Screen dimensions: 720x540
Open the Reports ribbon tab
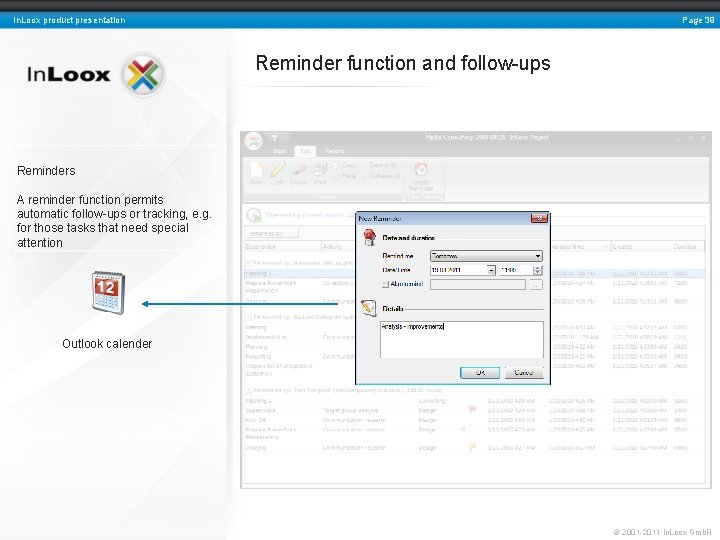(x=335, y=151)
